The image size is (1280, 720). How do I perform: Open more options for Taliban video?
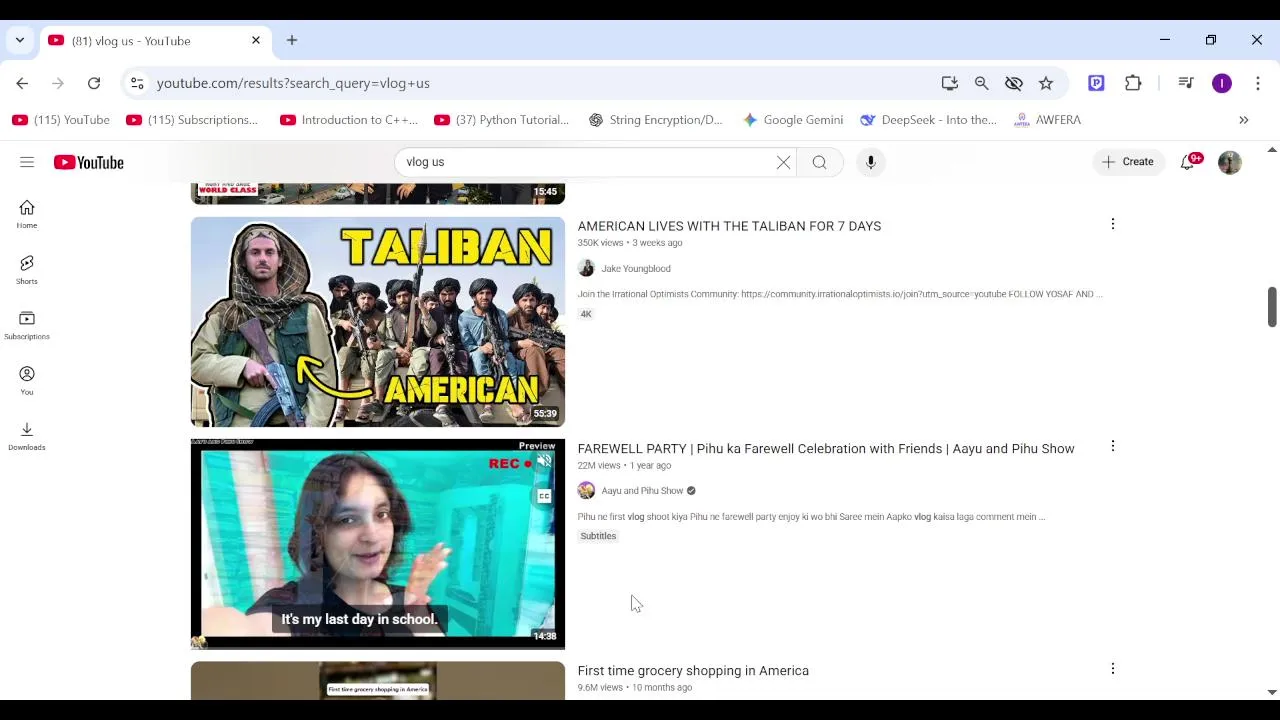click(x=1112, y=224)
